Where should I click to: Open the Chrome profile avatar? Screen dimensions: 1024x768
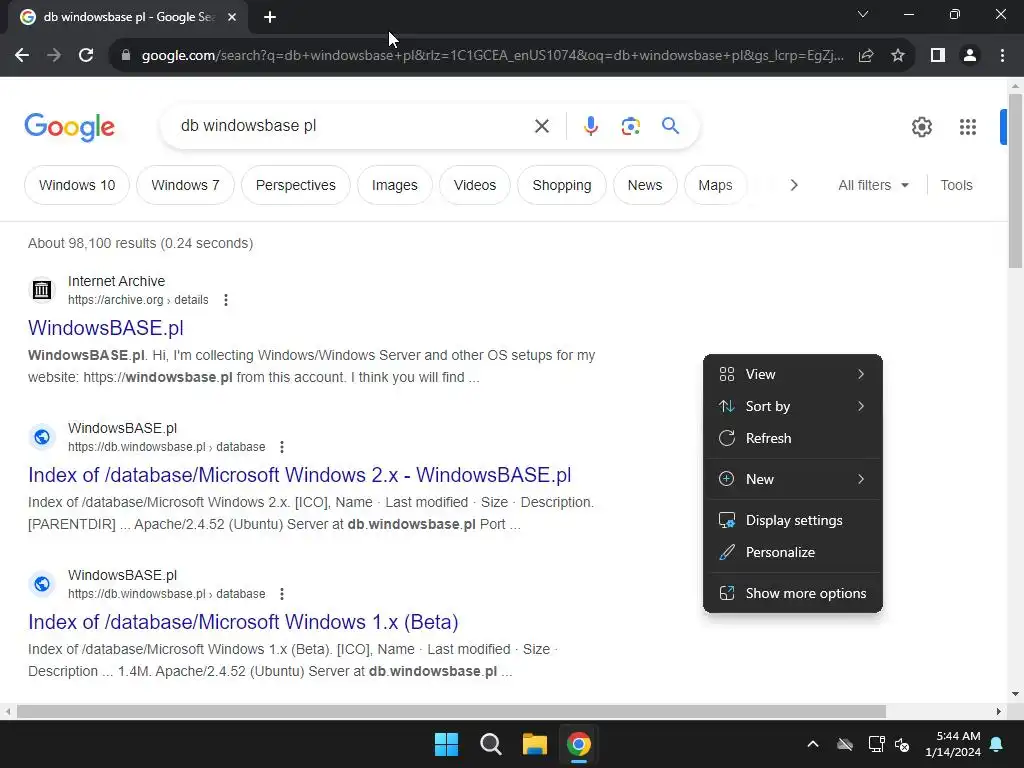click(970, 56)
